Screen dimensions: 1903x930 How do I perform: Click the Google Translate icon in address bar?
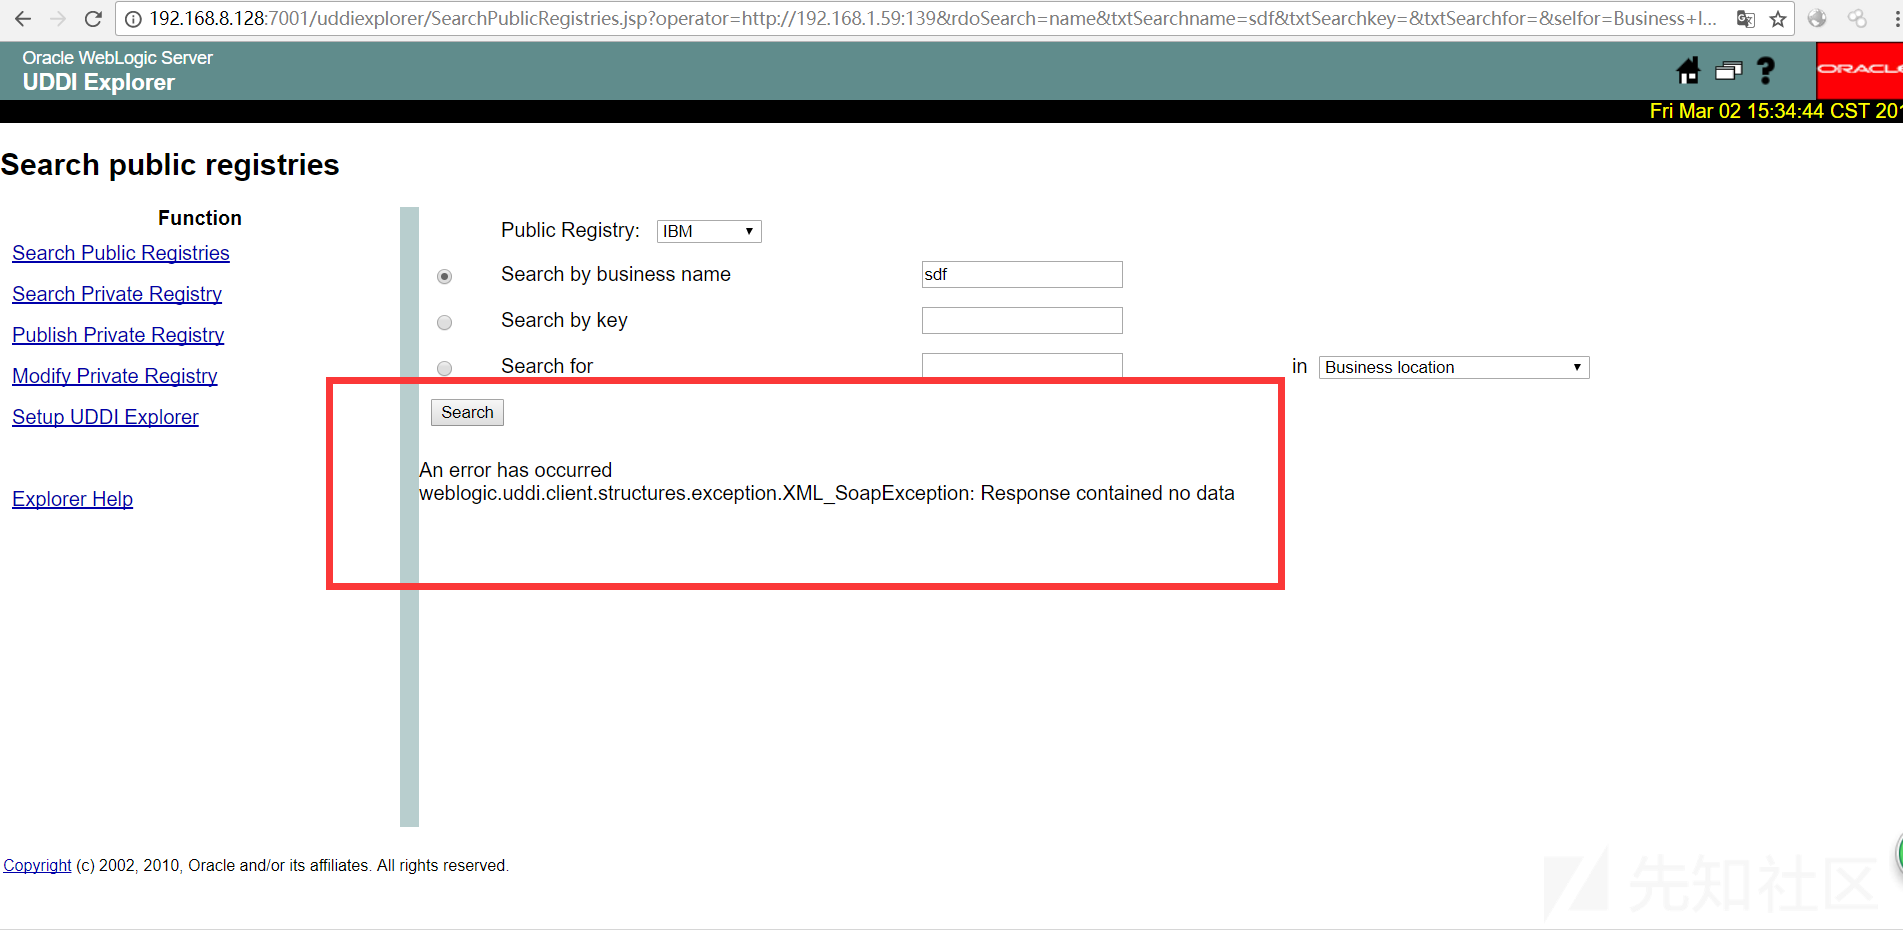point(1746,19)
